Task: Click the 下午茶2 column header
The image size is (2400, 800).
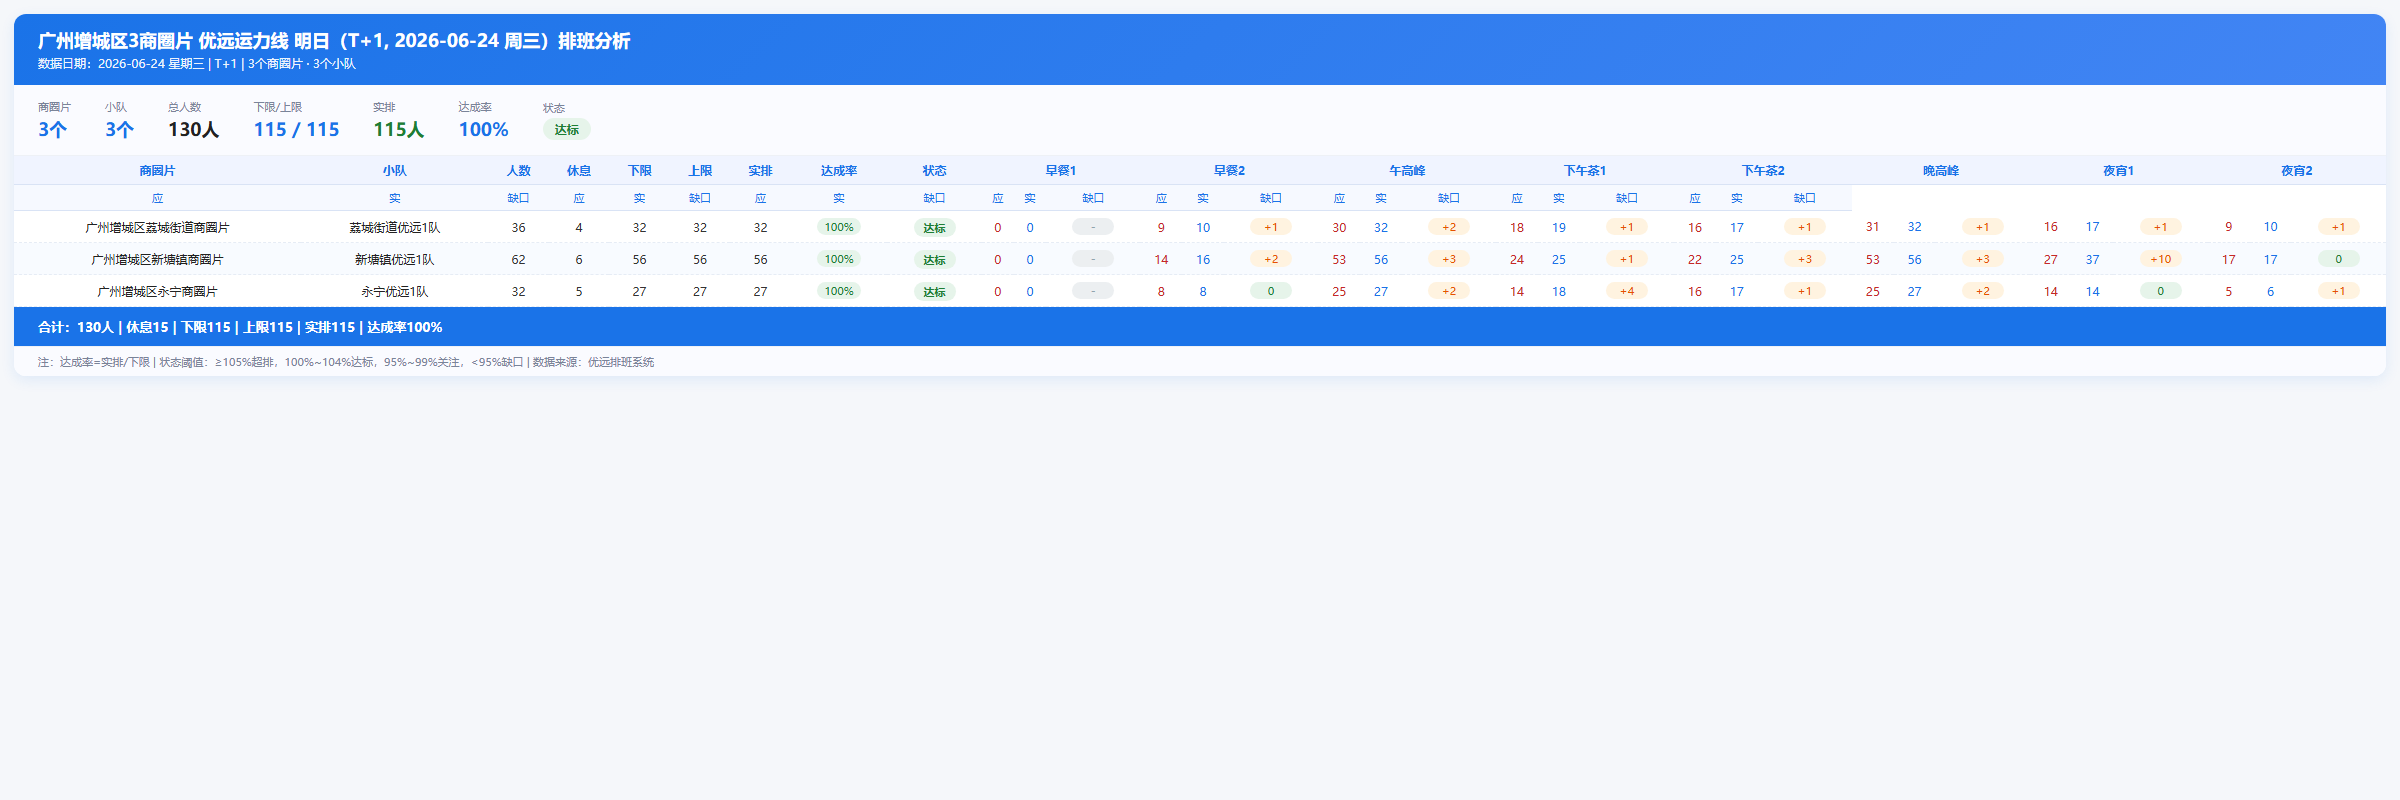Action: pos(1763,171)
